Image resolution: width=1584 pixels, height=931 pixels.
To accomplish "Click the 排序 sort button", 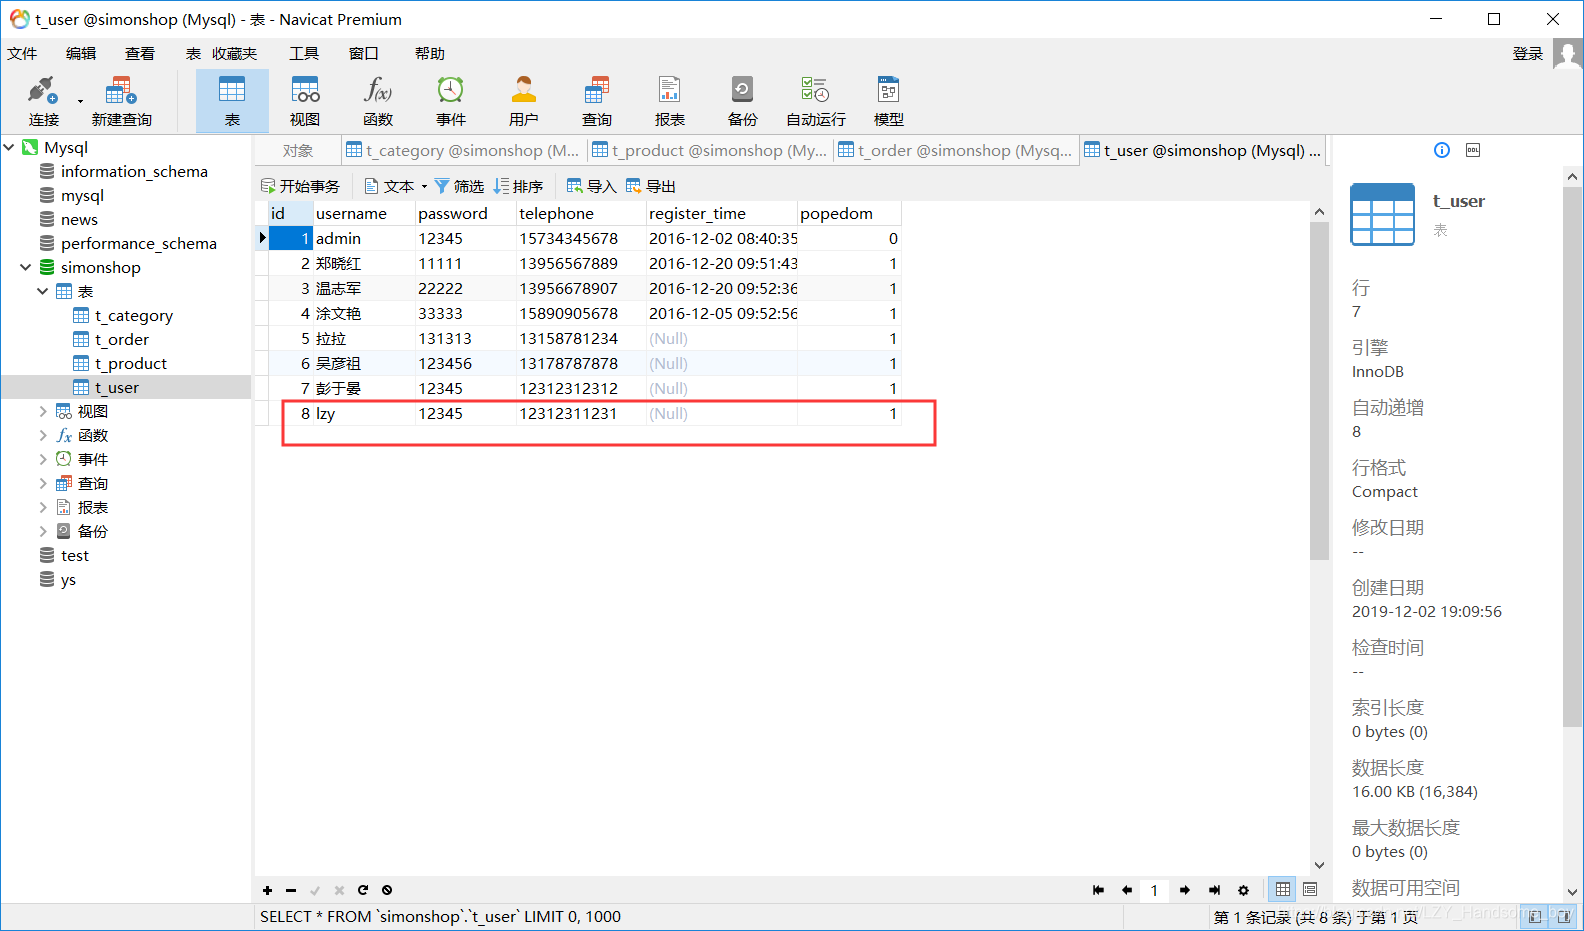I will pos(518,186).
